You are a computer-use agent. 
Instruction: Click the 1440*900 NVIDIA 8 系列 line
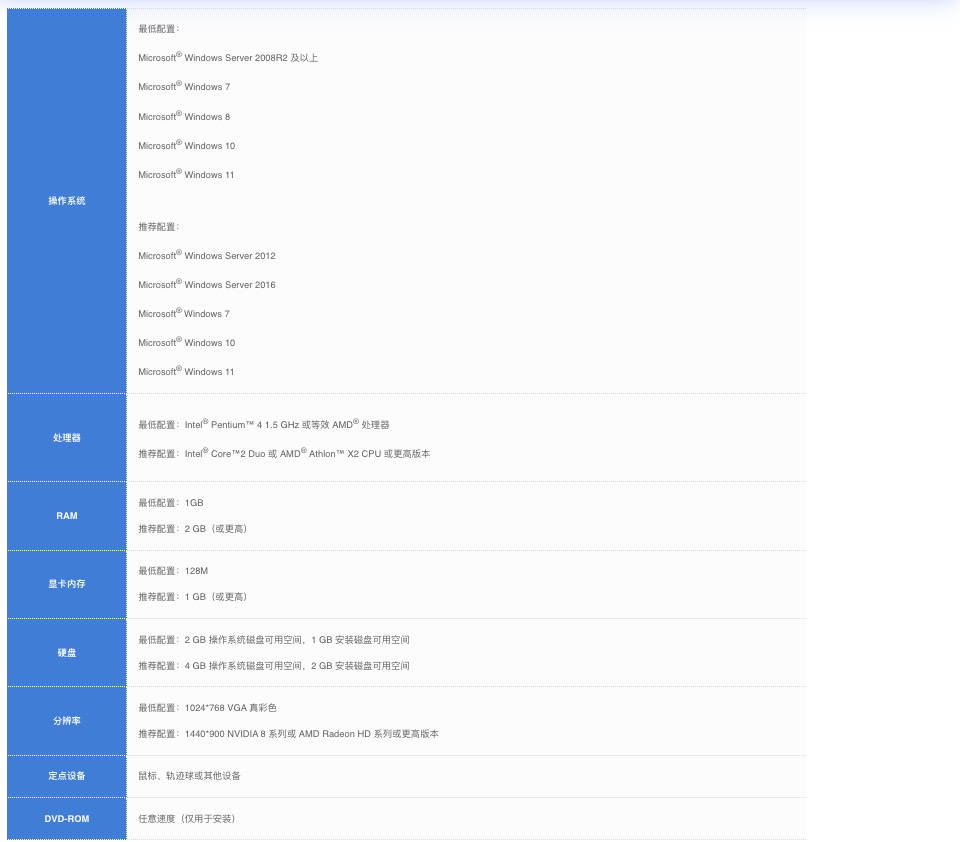tap(288, 734)
